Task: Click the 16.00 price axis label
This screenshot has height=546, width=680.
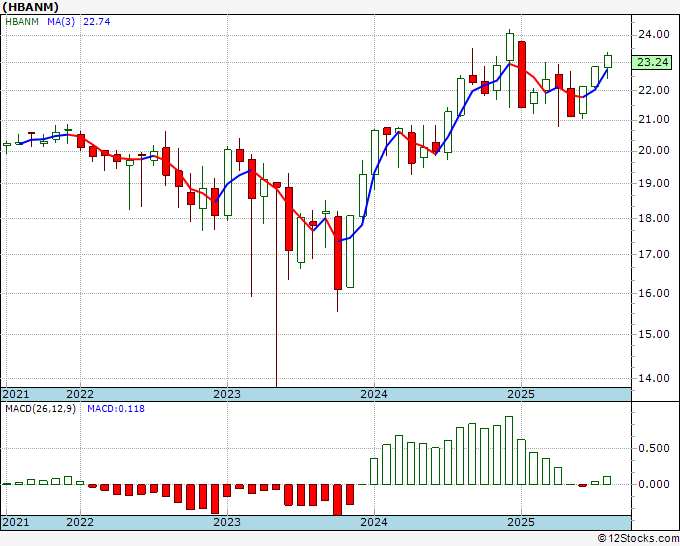Action: 654,294
